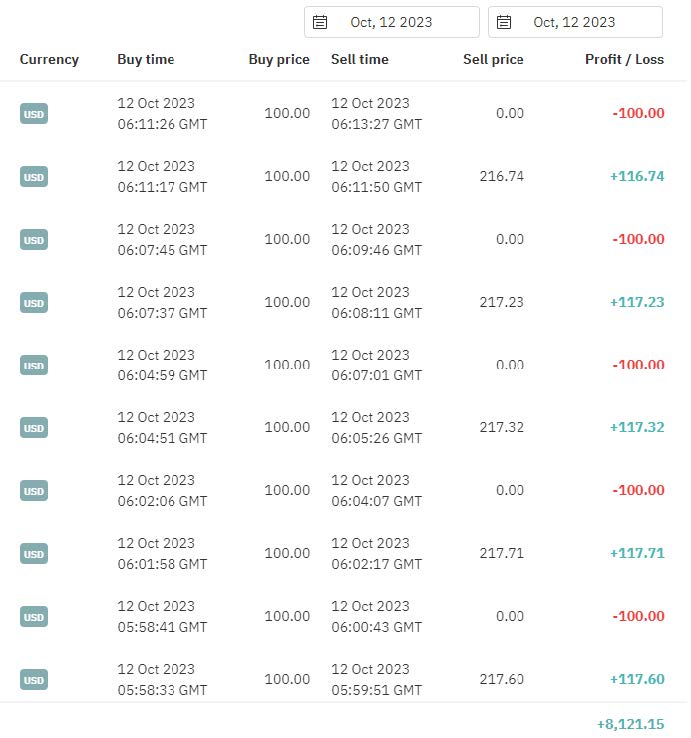Select the 217.71 sell price cell
This screenshot has height=738, width=691.
click(502, 553)
